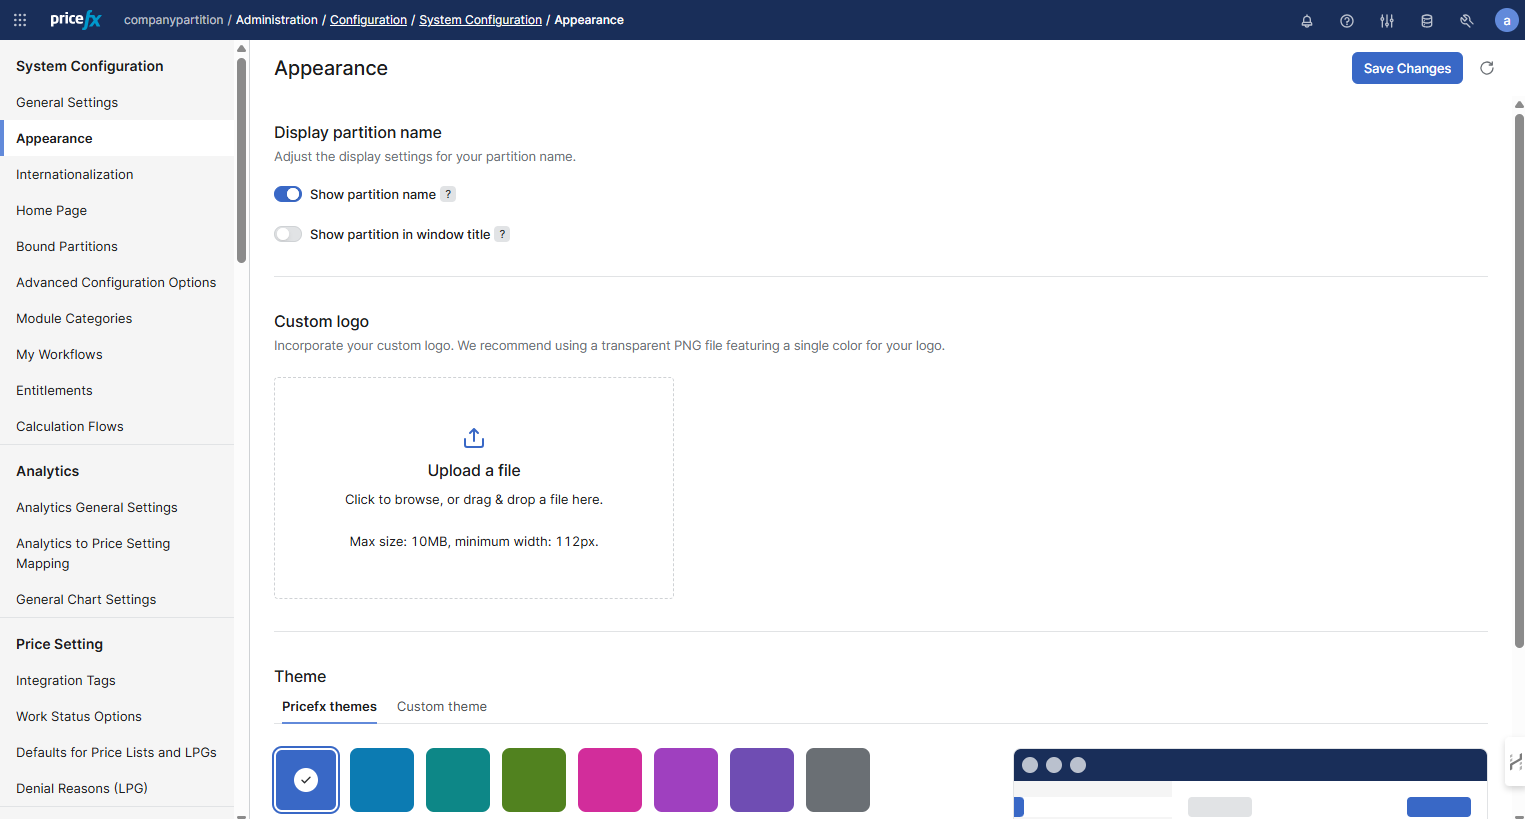The height and width of the screenshot is (819, 1525).
Task: Go to Advanced Configuration Options in sidebar
Action: (116, 282)
